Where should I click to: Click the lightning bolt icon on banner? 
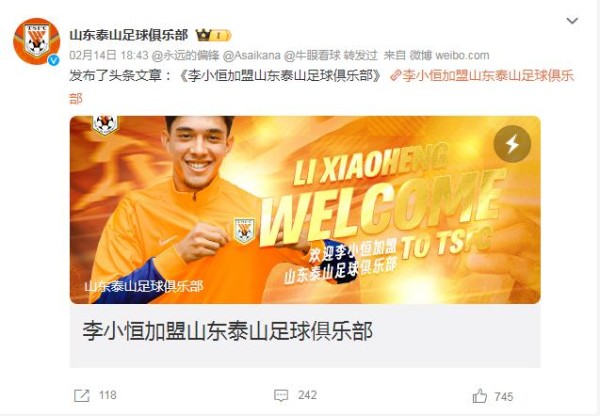(x=512, y=144)
